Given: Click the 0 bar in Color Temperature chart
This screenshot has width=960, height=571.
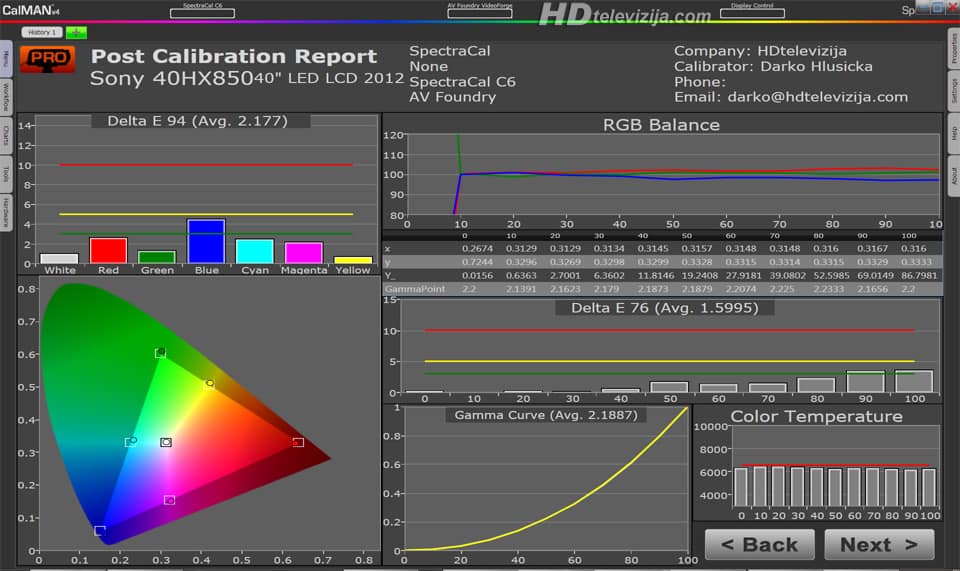Looking at the screenshot, I should (x=741, y=487).
